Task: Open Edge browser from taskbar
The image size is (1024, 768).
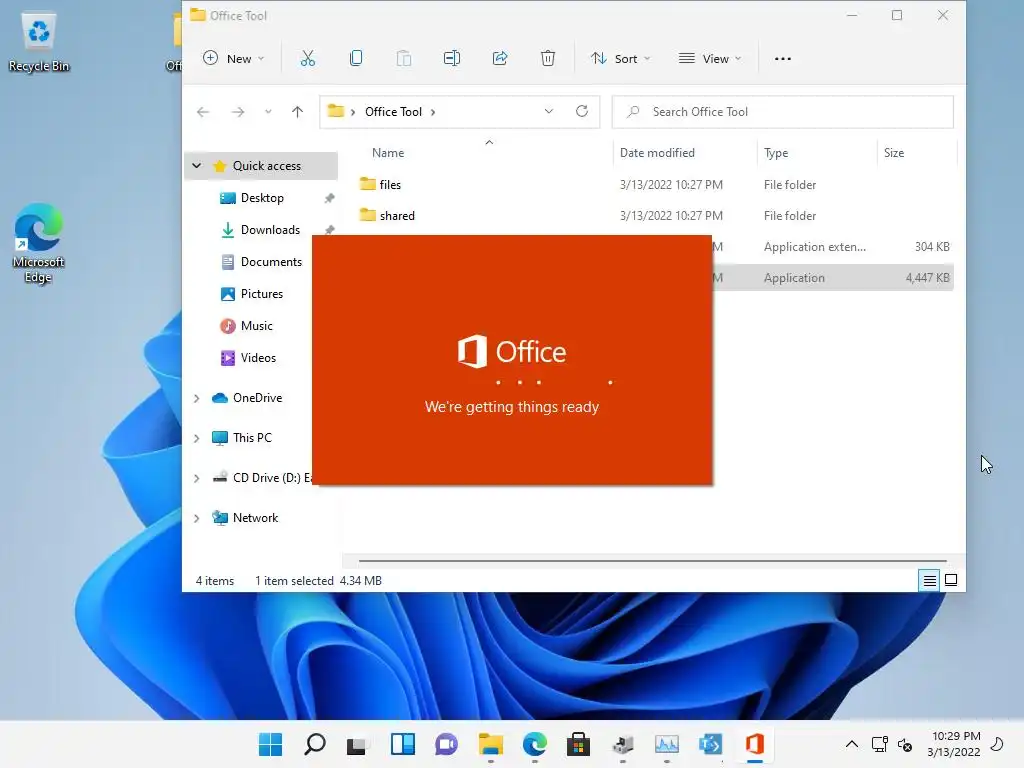Action: pos(535,744)
